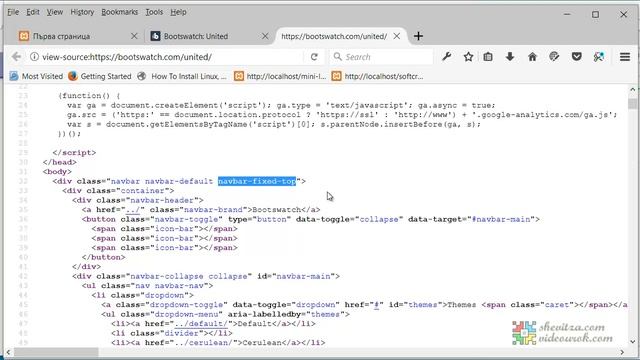Viewport: 640px width, 360px height.
Task: Open developer tools with the wrench icon
Action: (x=447, y=57)
